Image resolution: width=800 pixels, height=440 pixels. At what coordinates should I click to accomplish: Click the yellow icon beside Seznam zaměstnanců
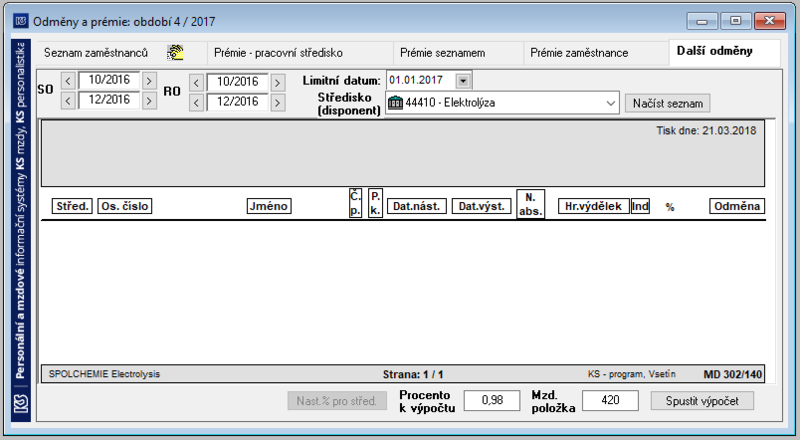[176, 53]
